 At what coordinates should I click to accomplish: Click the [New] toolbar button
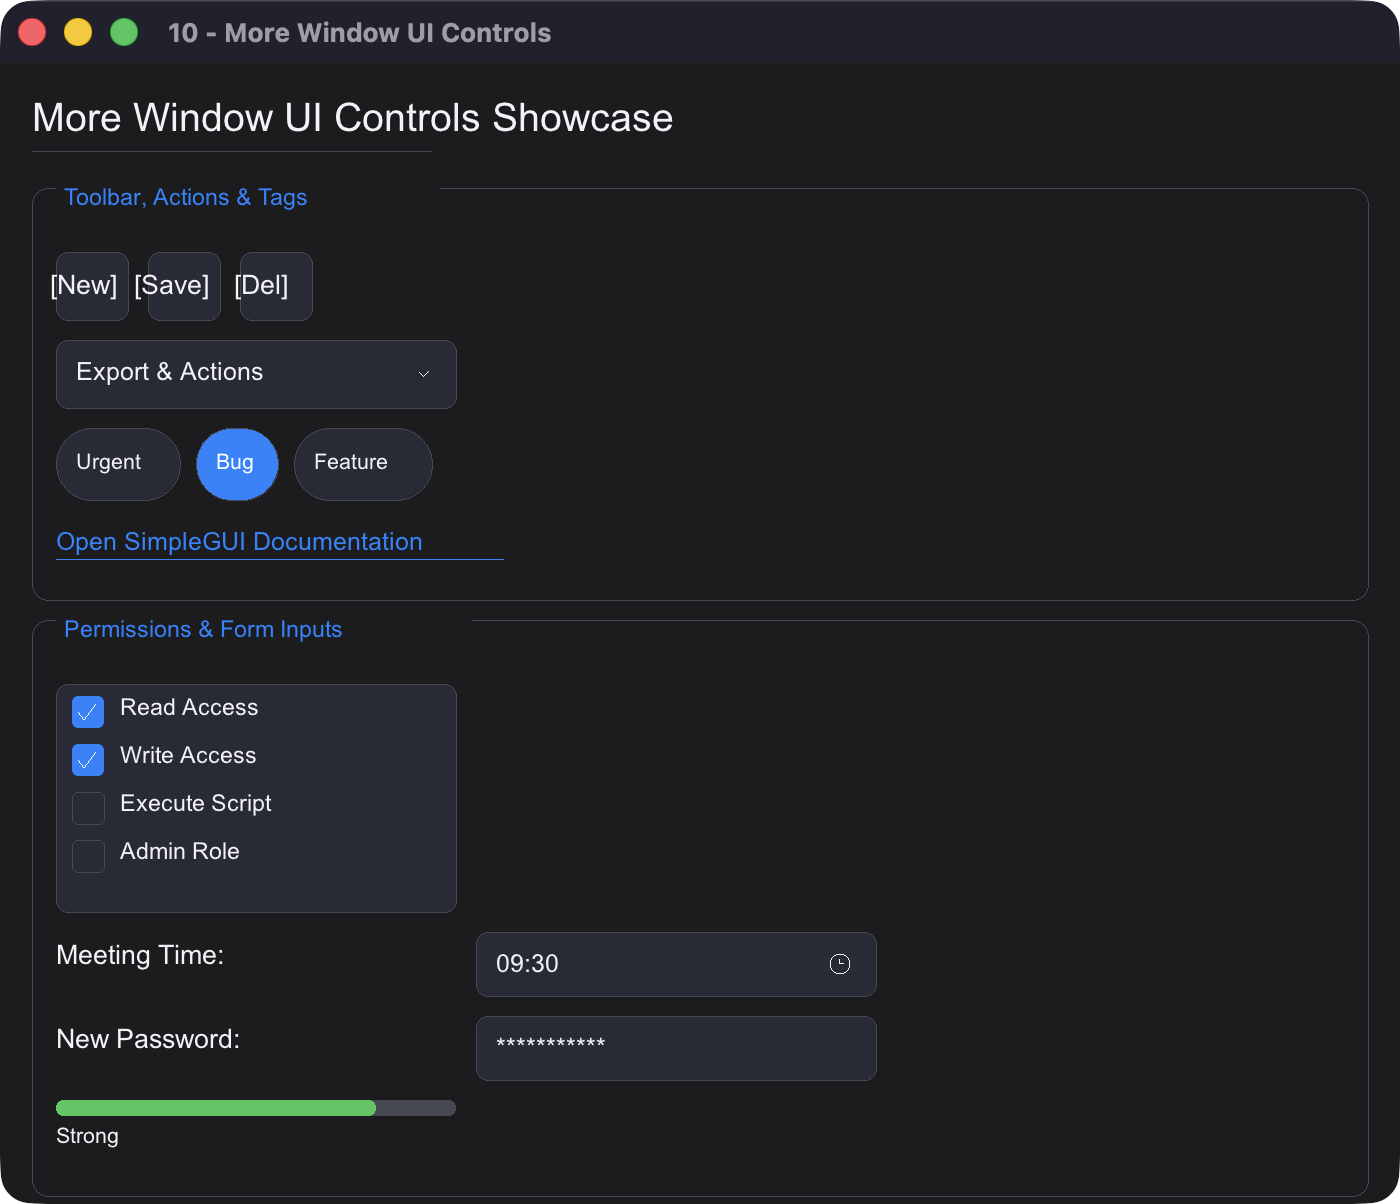pyautogui.click(x=92, y=286)
